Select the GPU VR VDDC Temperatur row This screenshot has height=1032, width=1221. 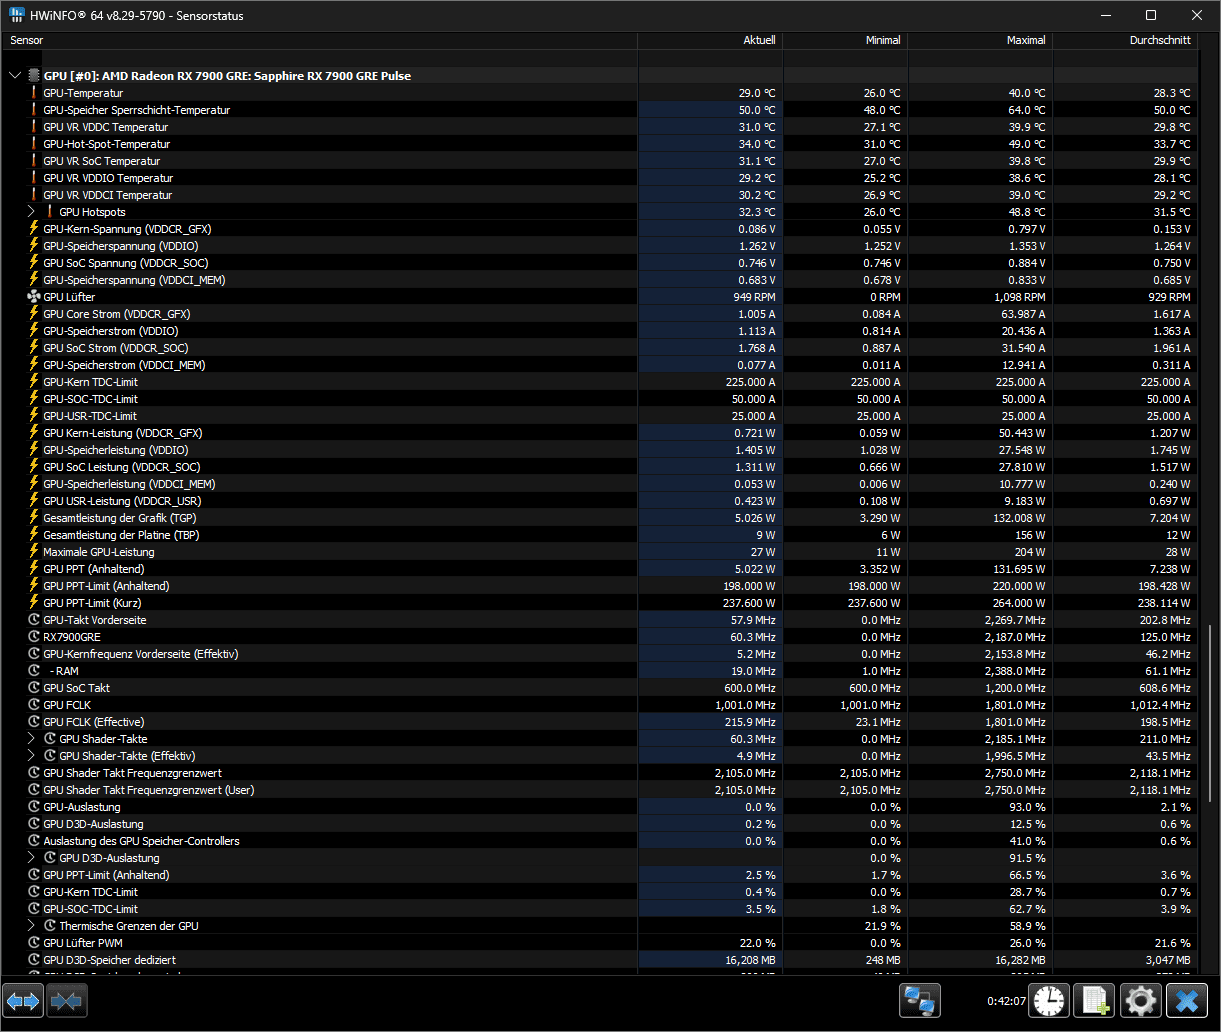pos(600,127)
